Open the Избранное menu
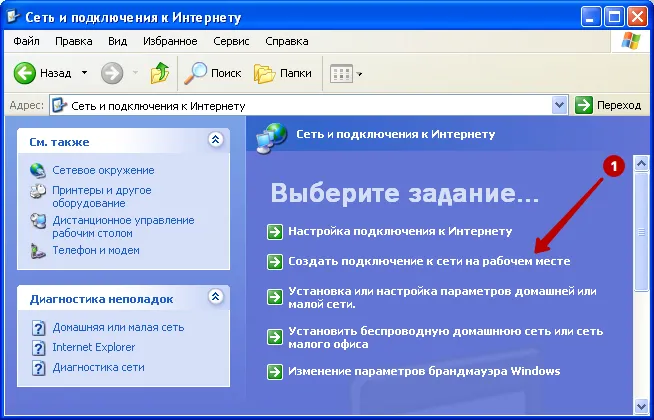The width and height of the screenshot is (654, 420). click(x=170, y=41)
